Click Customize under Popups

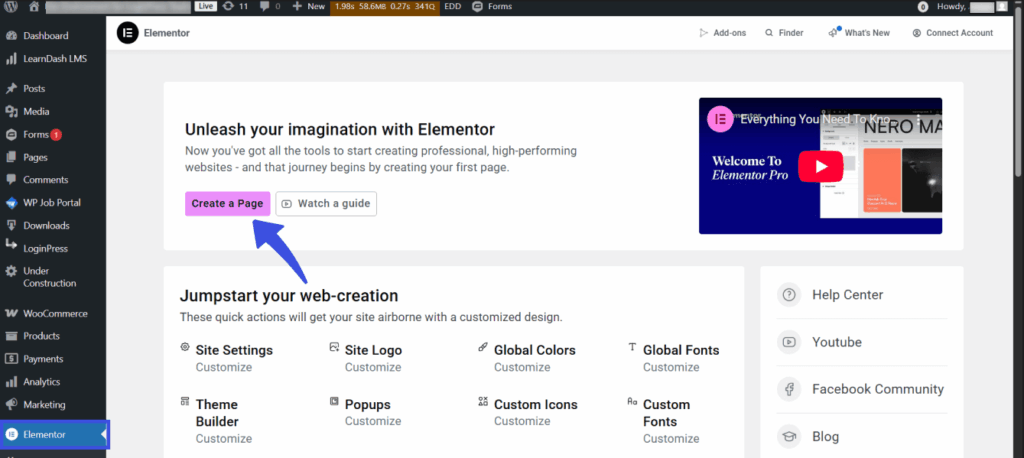coord(373,421)
